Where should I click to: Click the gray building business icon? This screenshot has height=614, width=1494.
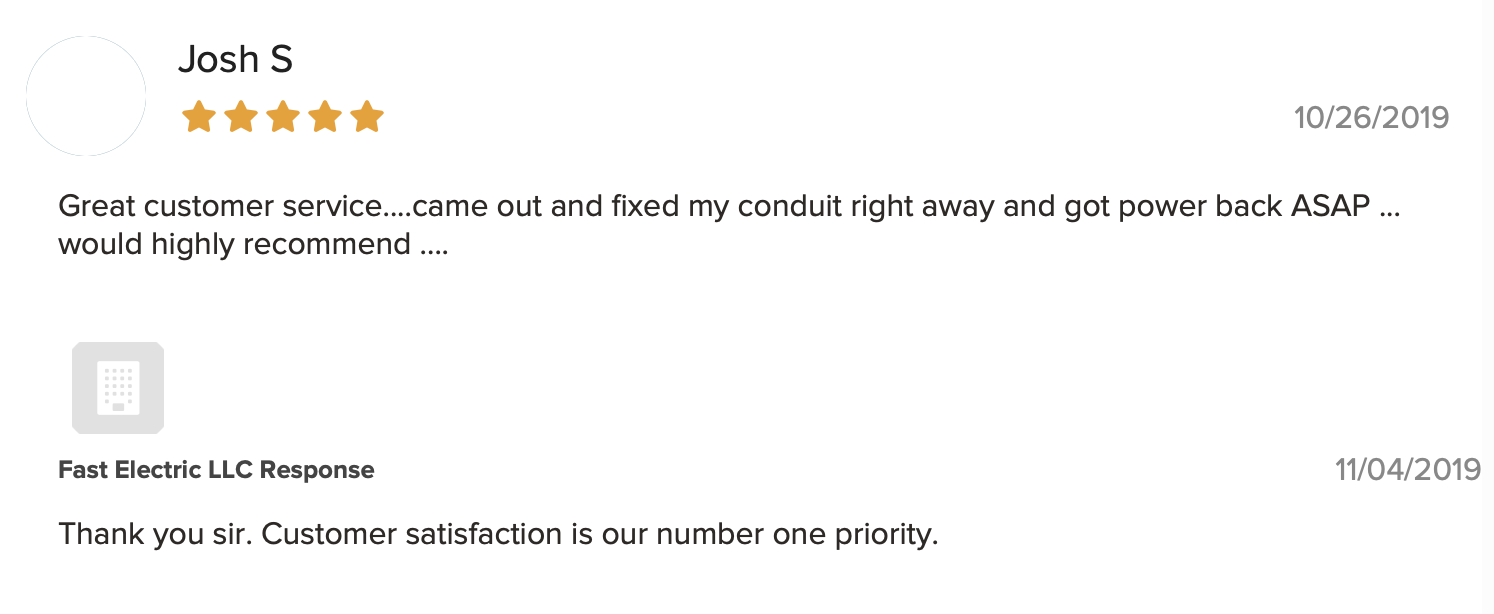tap(118, 388)
